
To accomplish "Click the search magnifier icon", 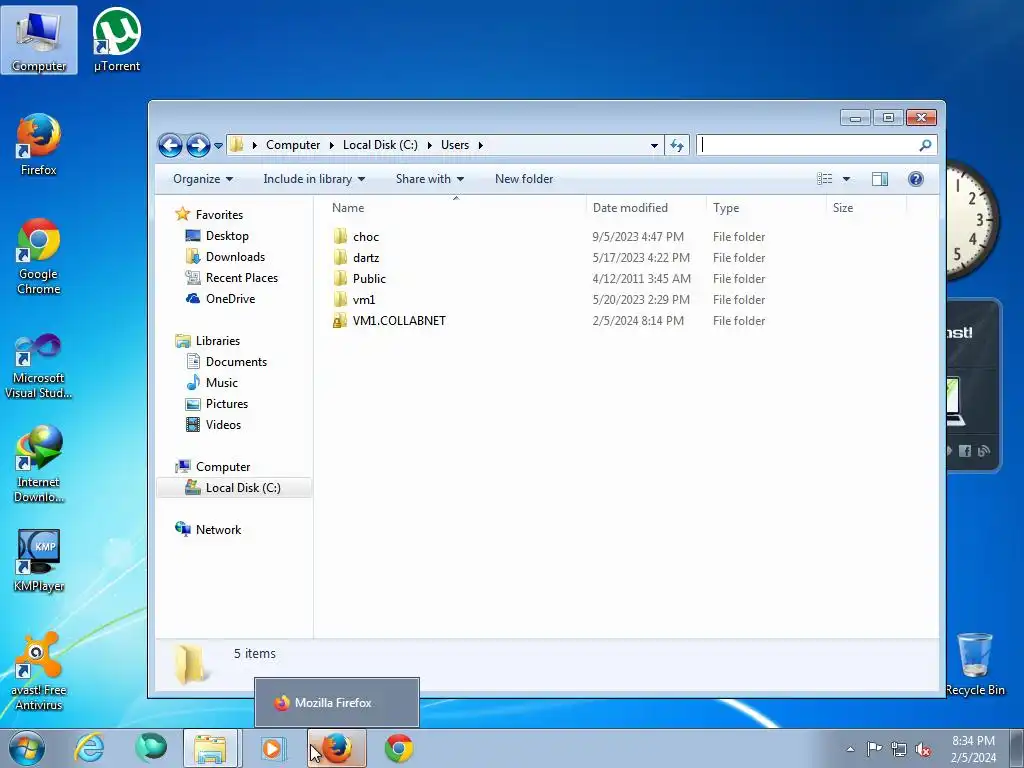I will pyautogui.click(x=925, y=145).
